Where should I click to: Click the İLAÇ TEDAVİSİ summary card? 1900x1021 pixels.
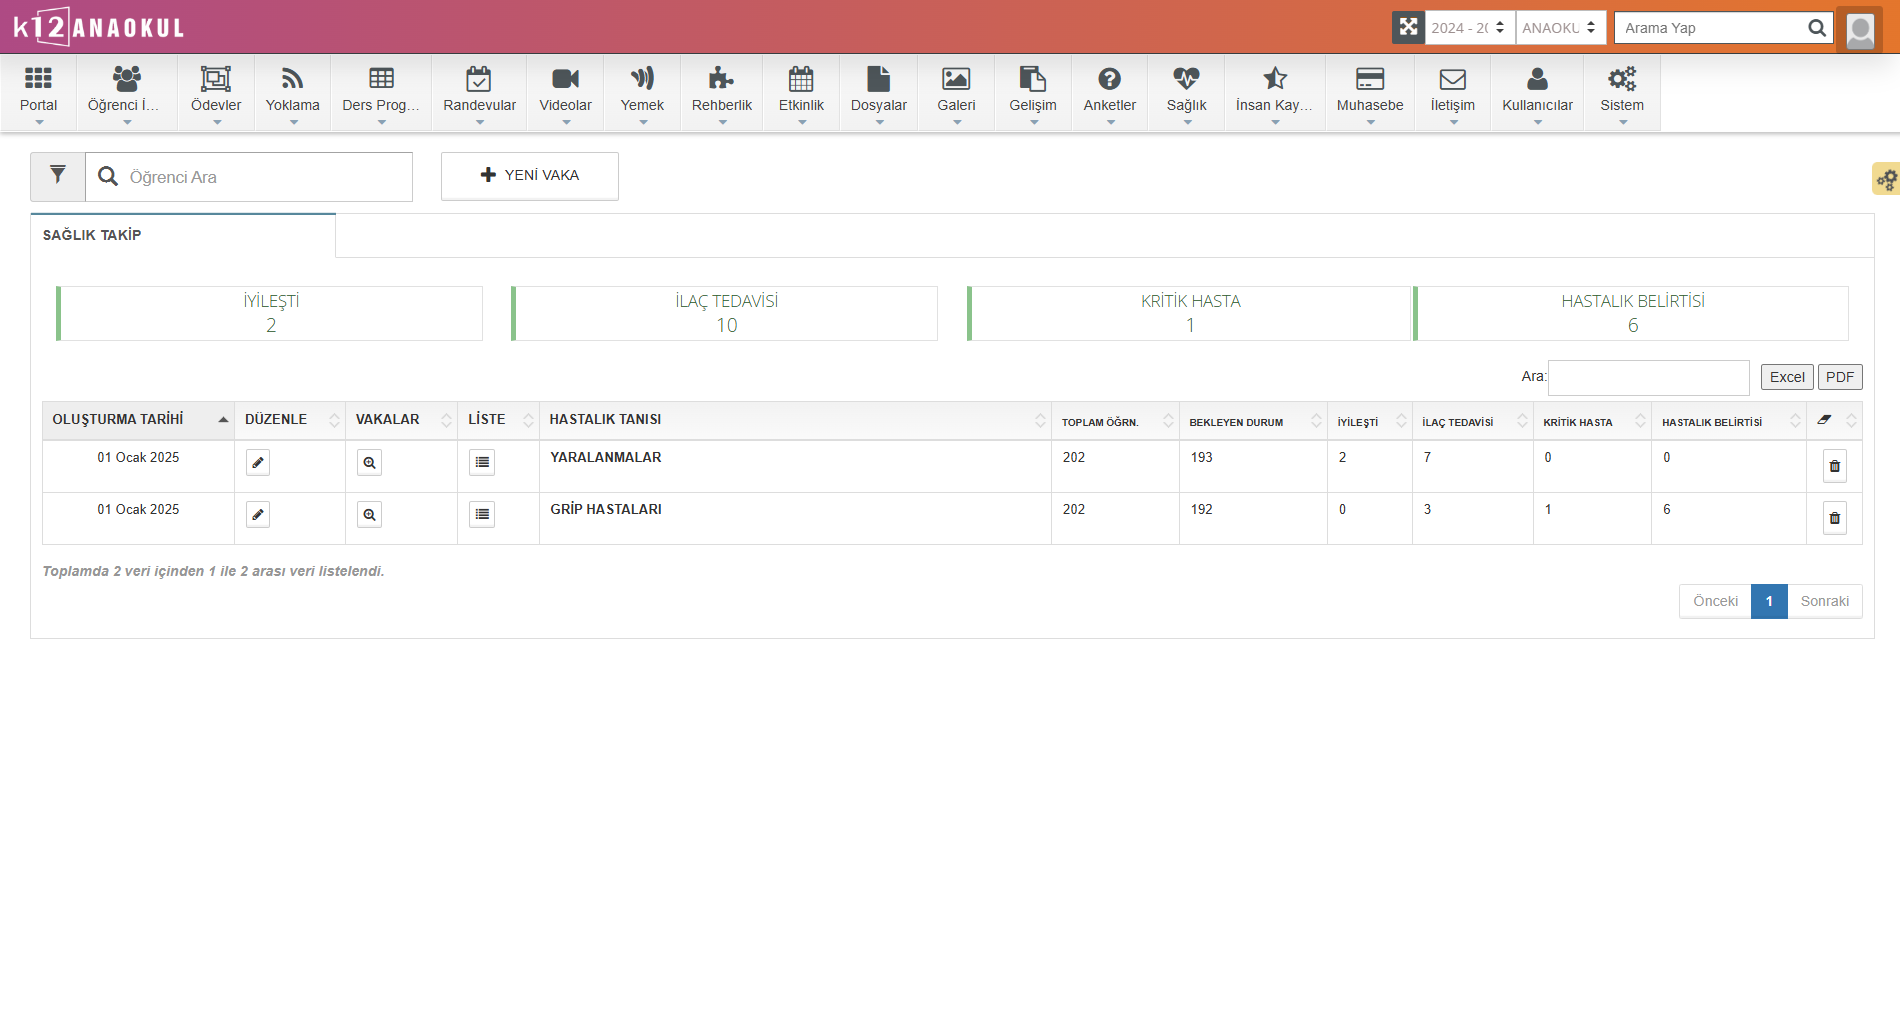coord(725,313)
